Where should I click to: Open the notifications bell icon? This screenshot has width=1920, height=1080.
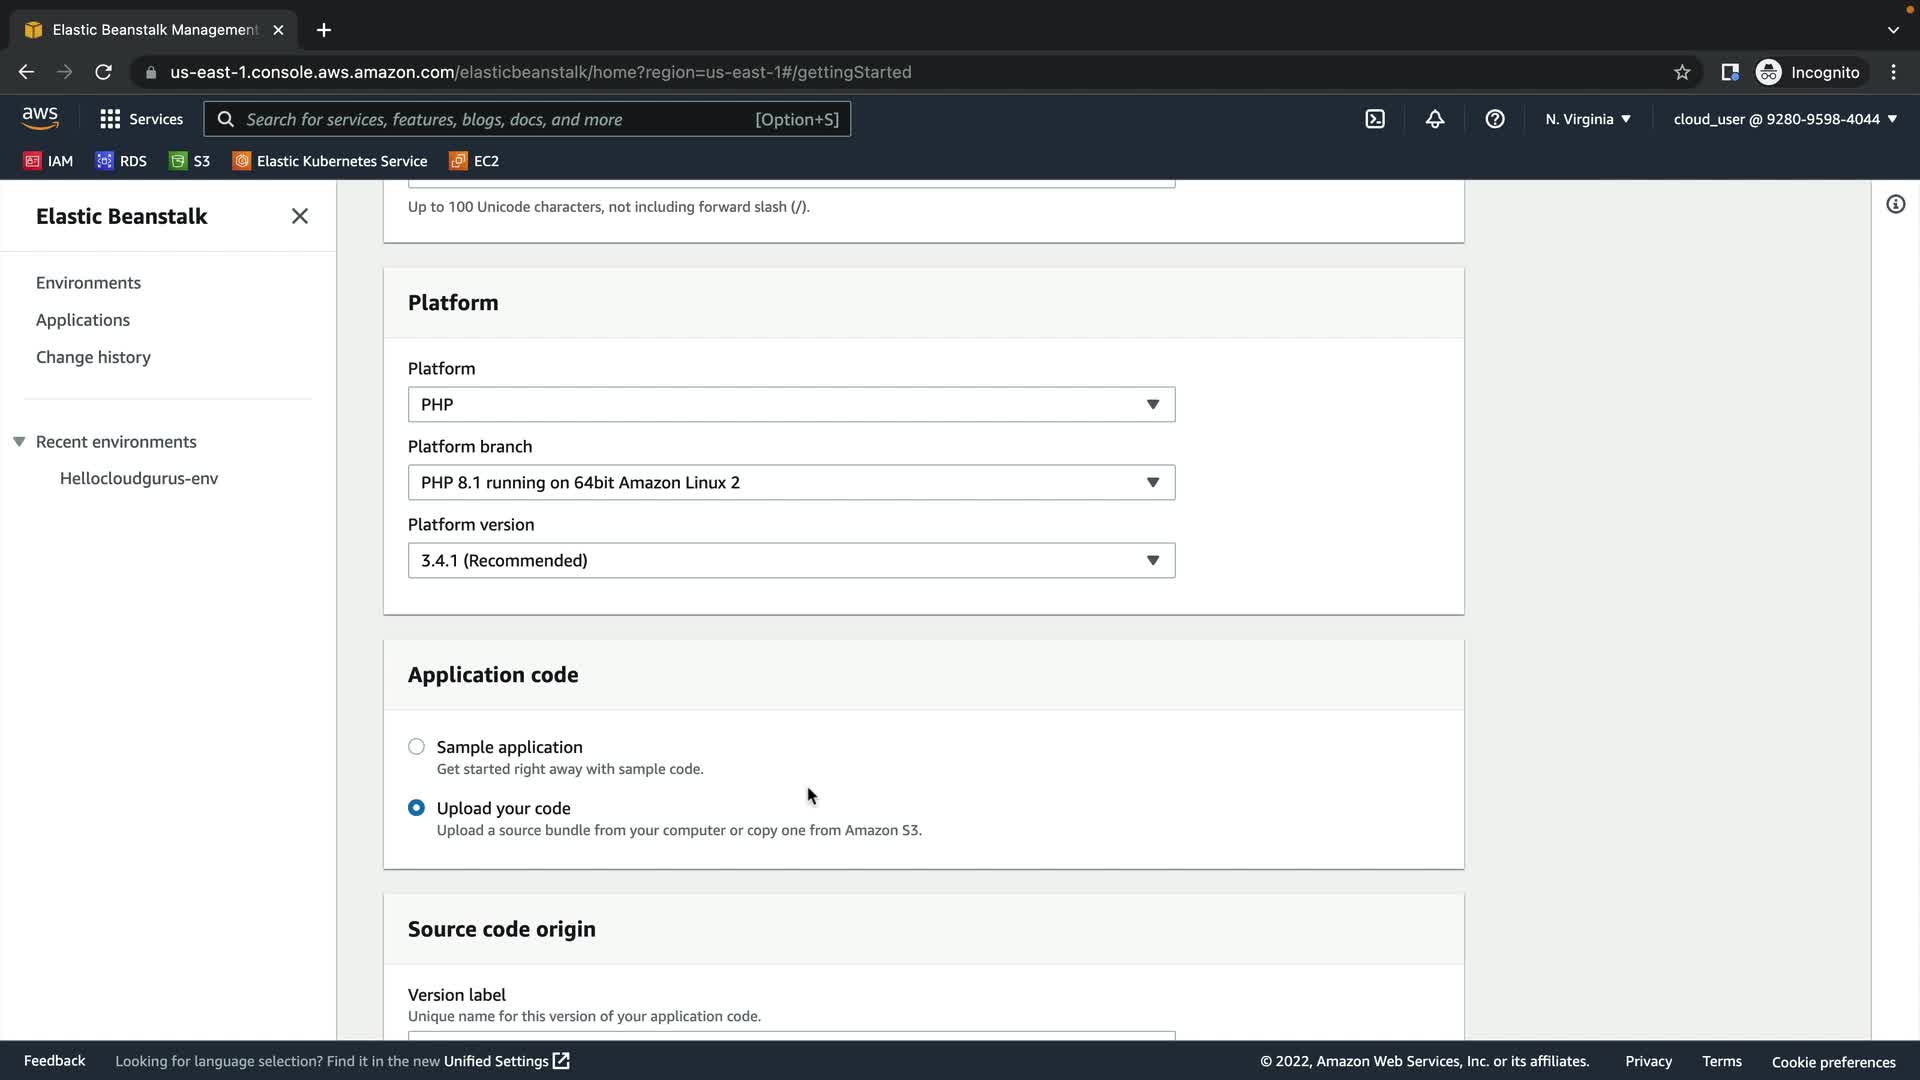(x=1435, y=119)
